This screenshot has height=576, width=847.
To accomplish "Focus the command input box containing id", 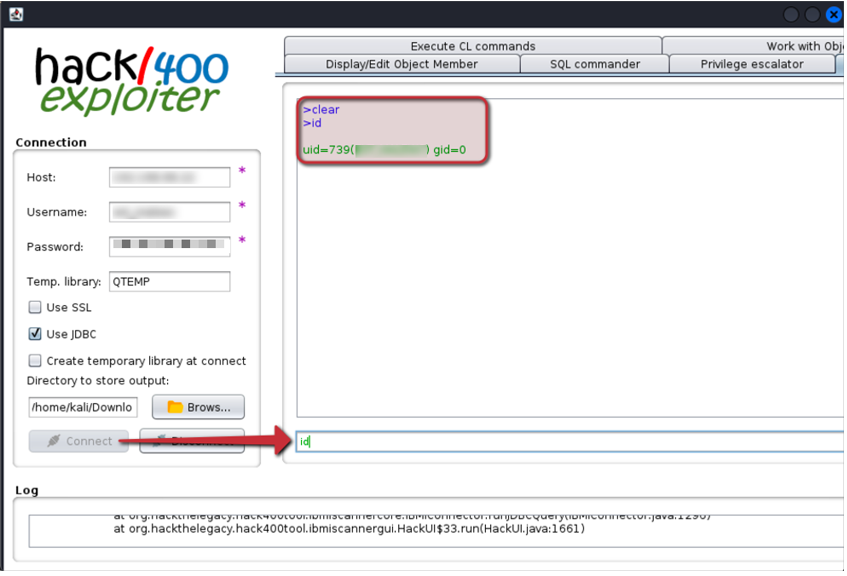I will coord(569,441).
